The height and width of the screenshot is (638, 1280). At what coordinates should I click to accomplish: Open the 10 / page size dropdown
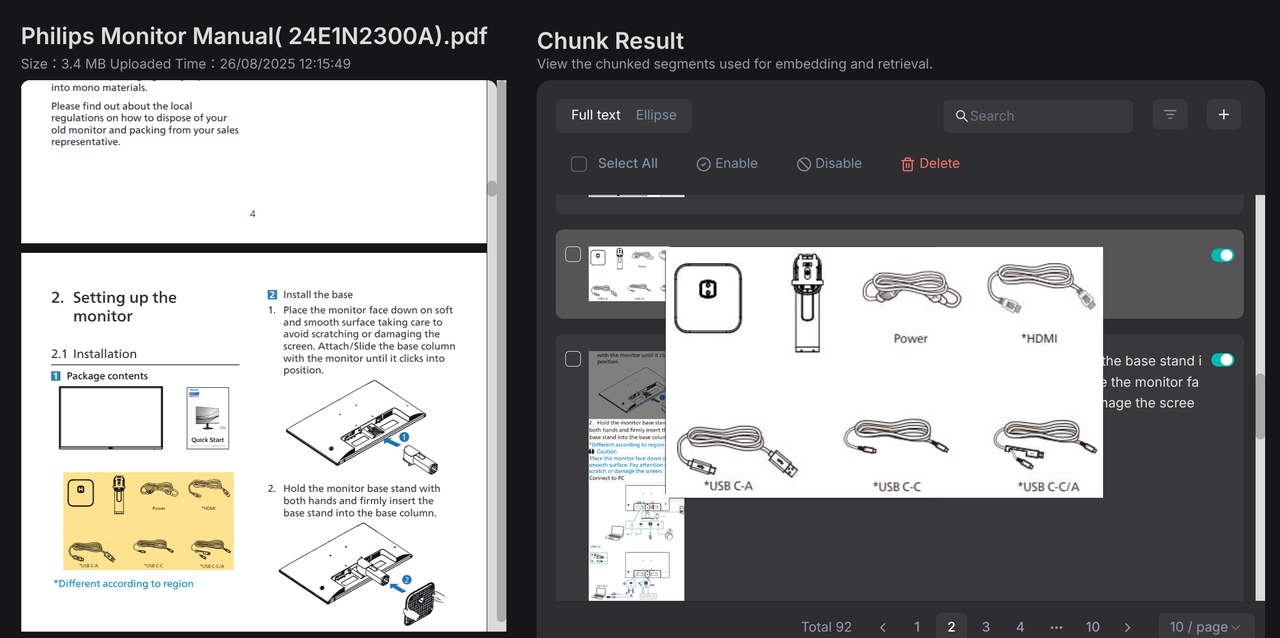click(1205, 627)
